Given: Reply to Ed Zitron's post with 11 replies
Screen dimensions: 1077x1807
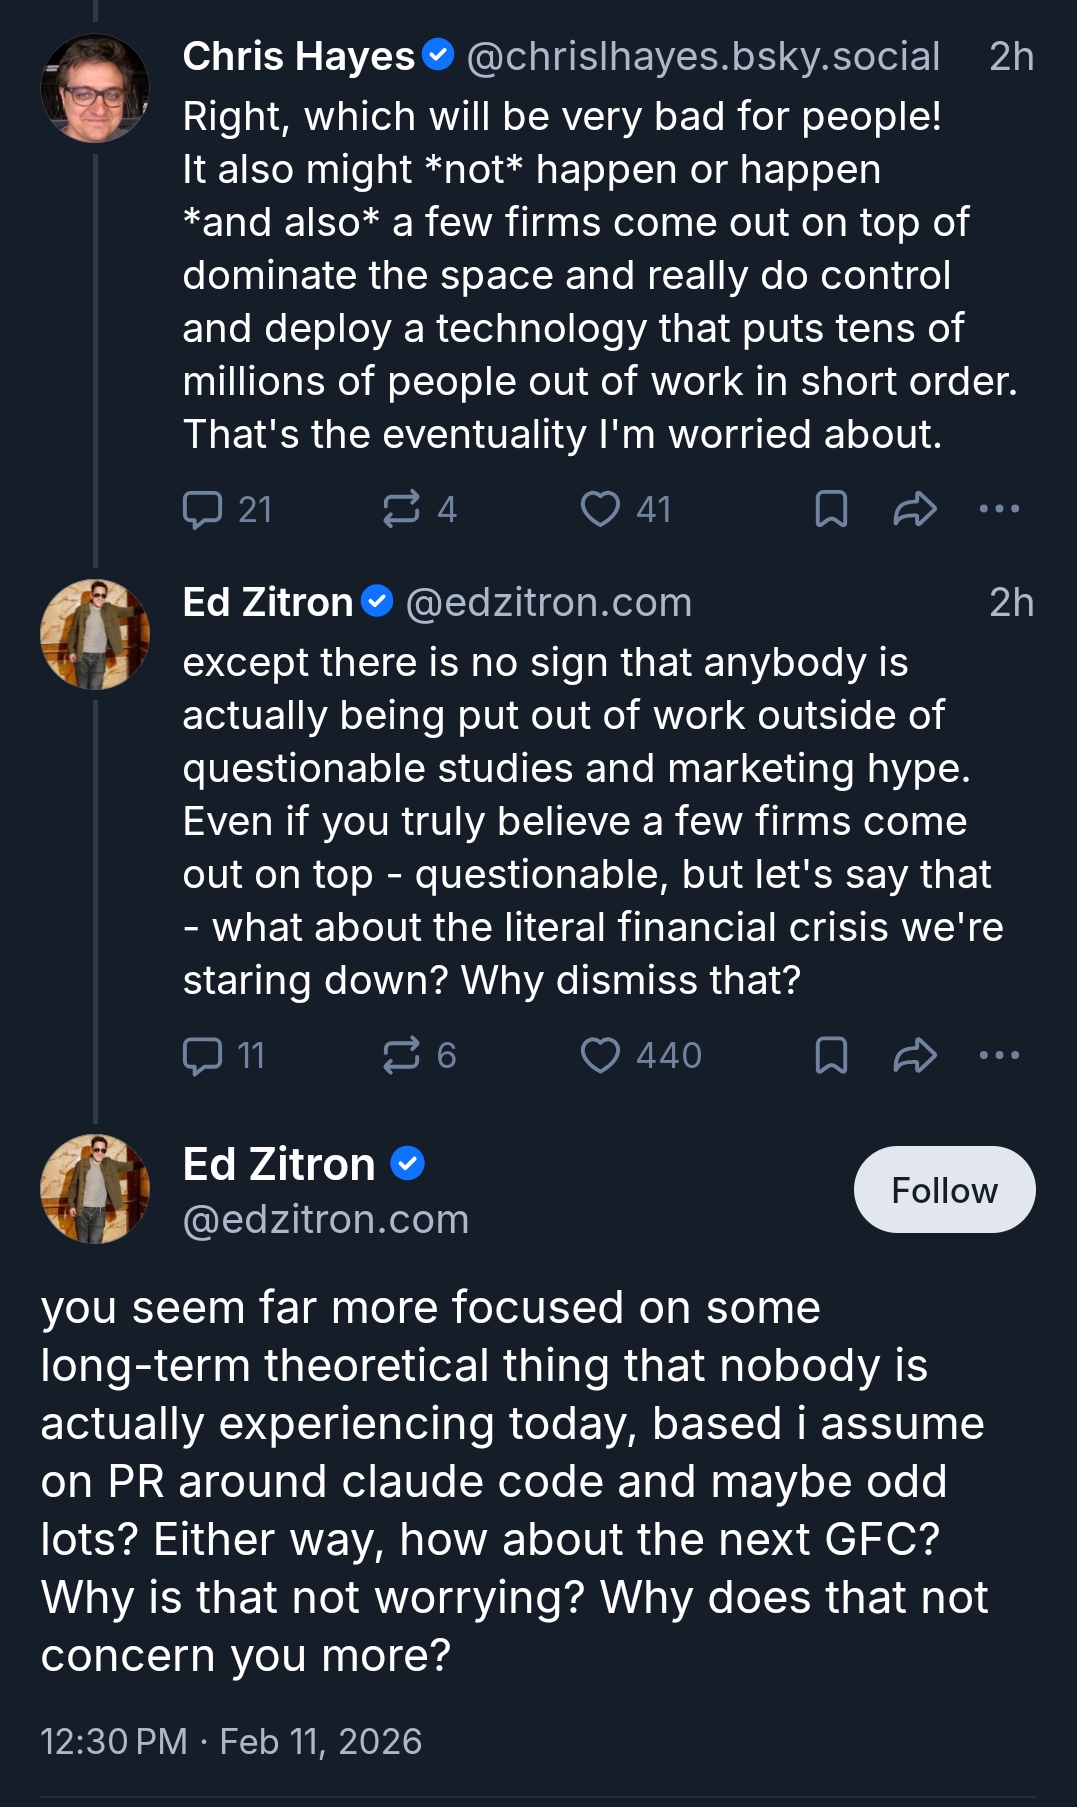Looking at the screenshot, I should click(x=203, y=1055).
